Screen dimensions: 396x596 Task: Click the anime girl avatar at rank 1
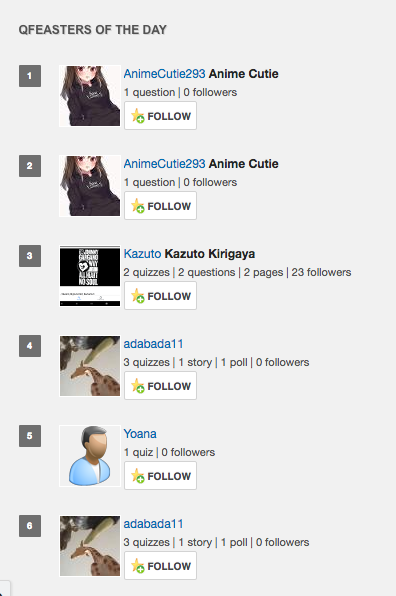click(90, 96)
